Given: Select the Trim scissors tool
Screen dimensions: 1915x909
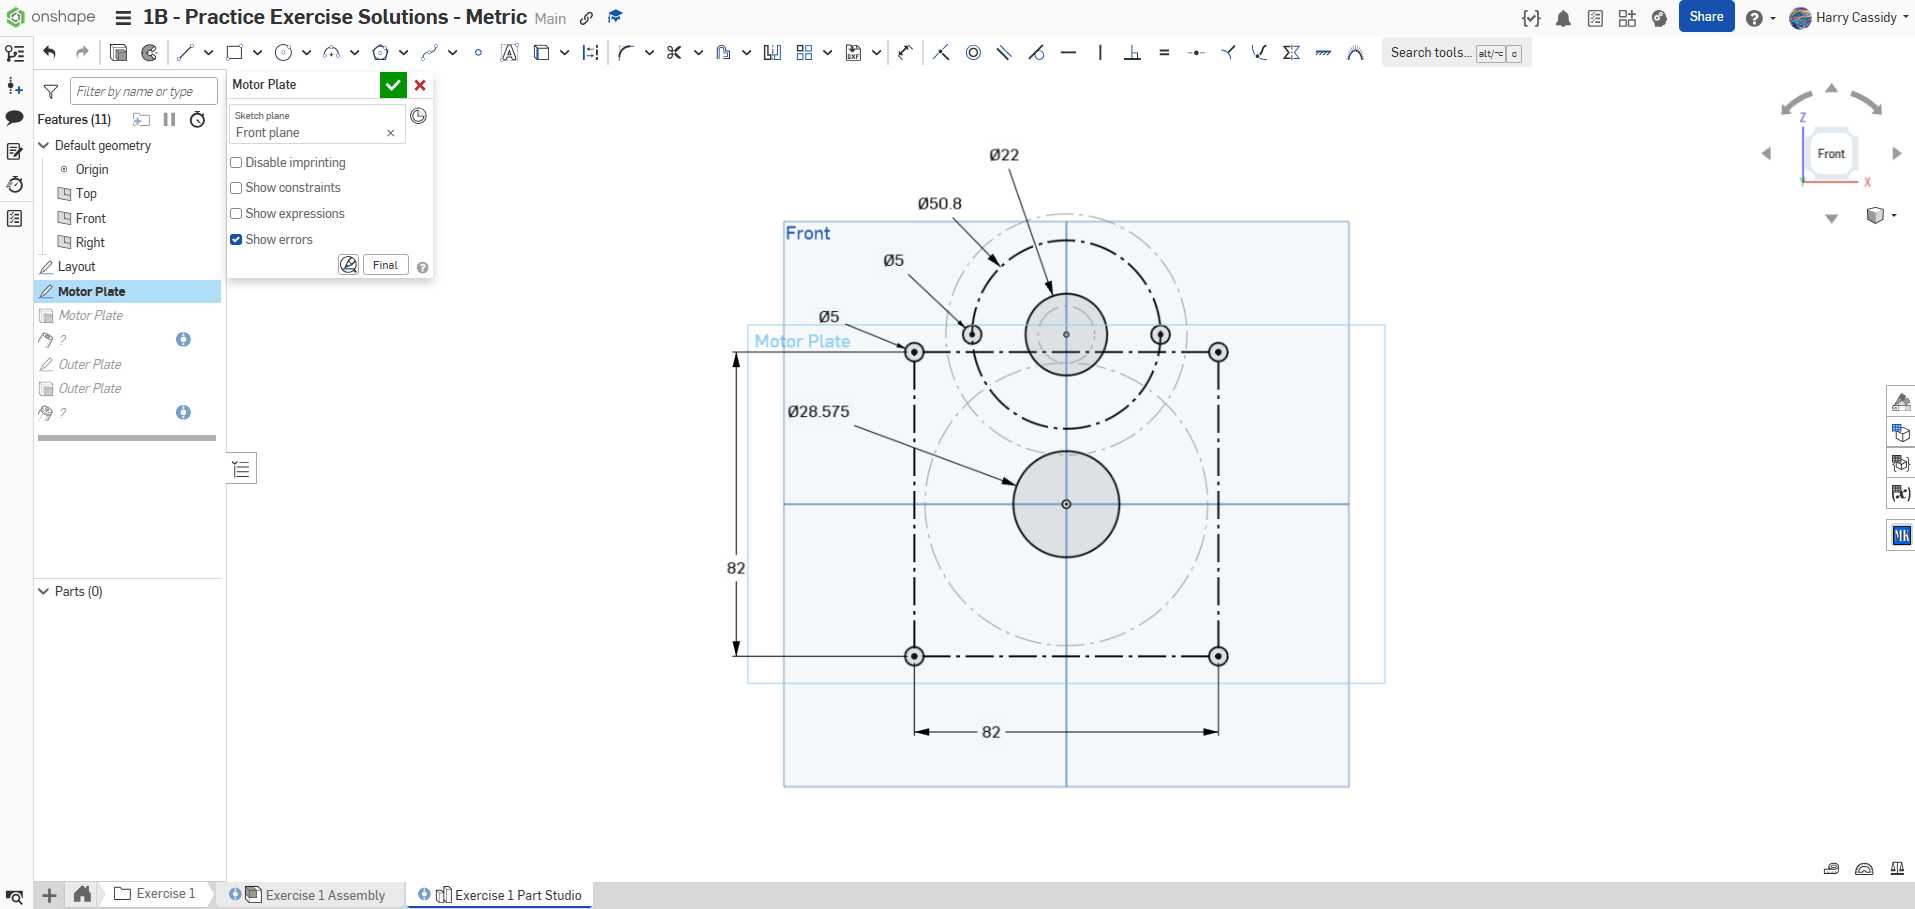Looking at the screenshot, I should [x=674, y=53].
